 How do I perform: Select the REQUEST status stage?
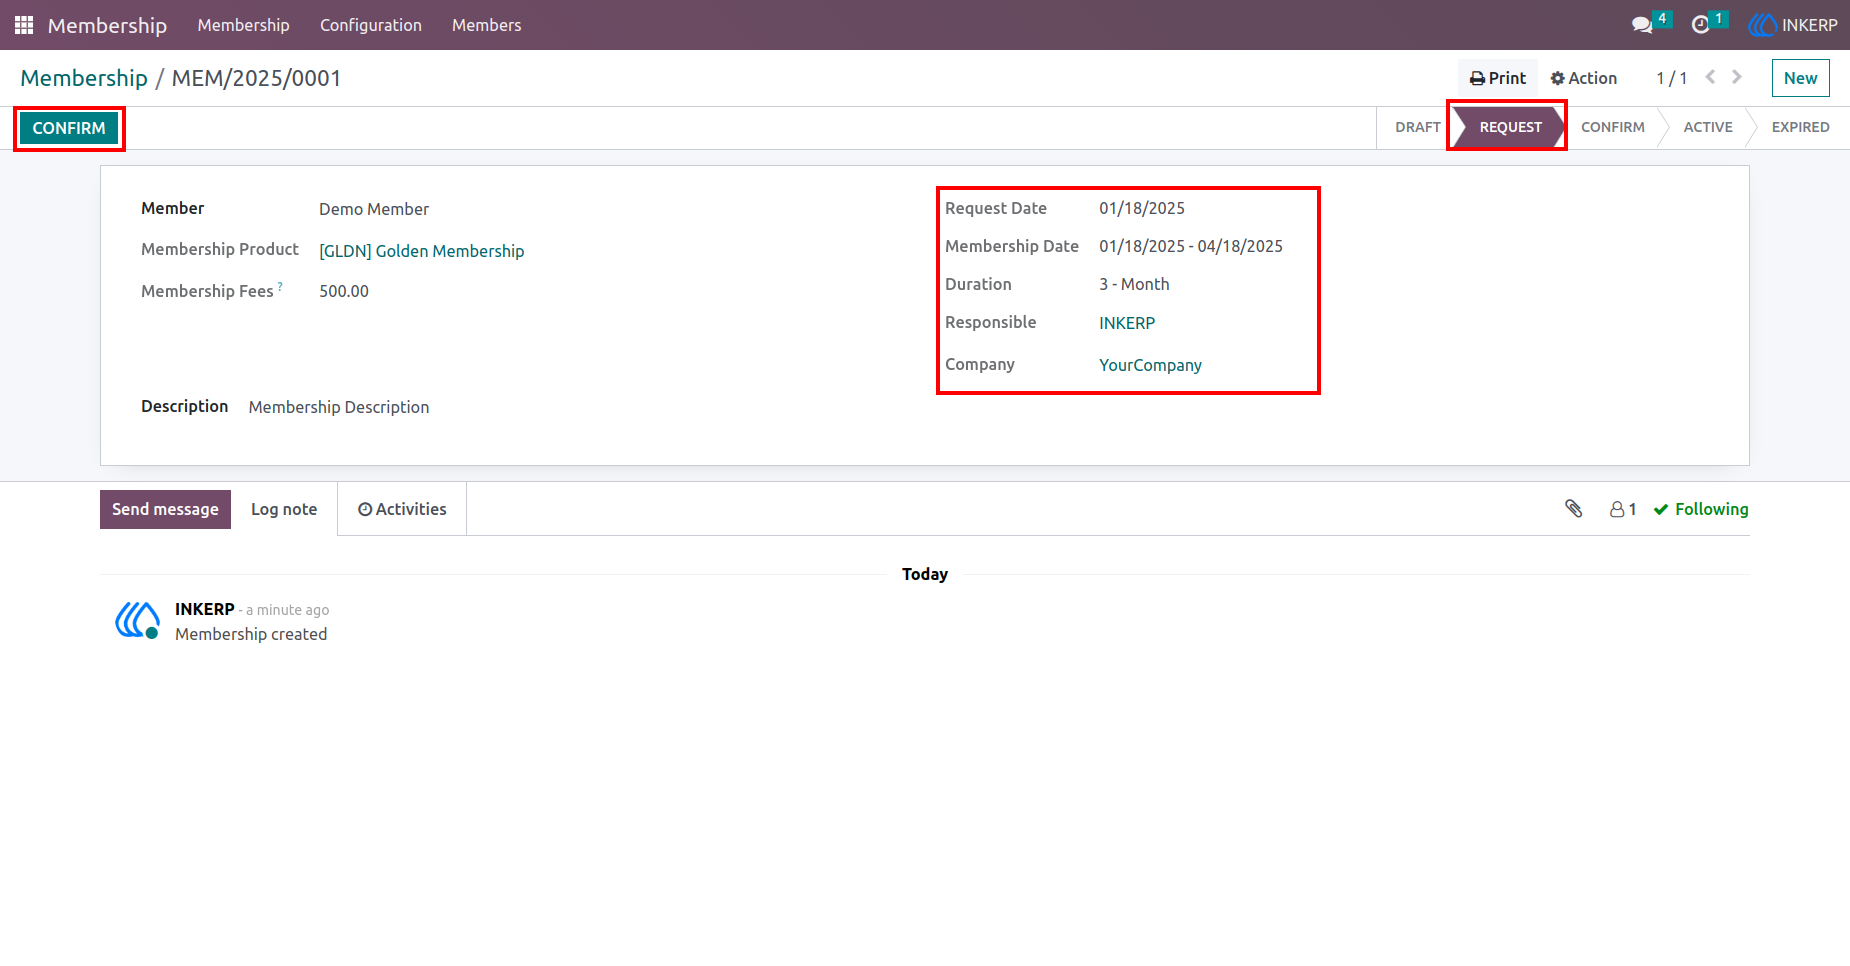1510,127
